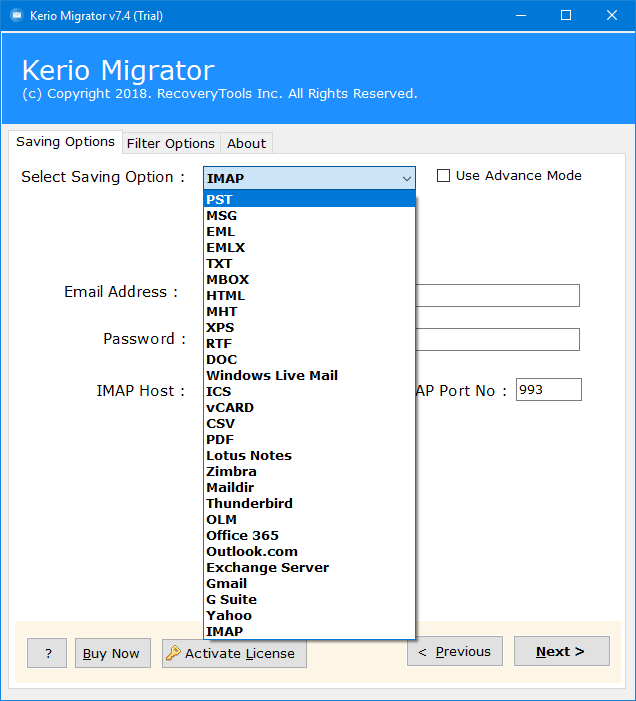Viewport: 636px width, 701px height.
Task: Click the Buy Now button
Action: pos(113,653)
